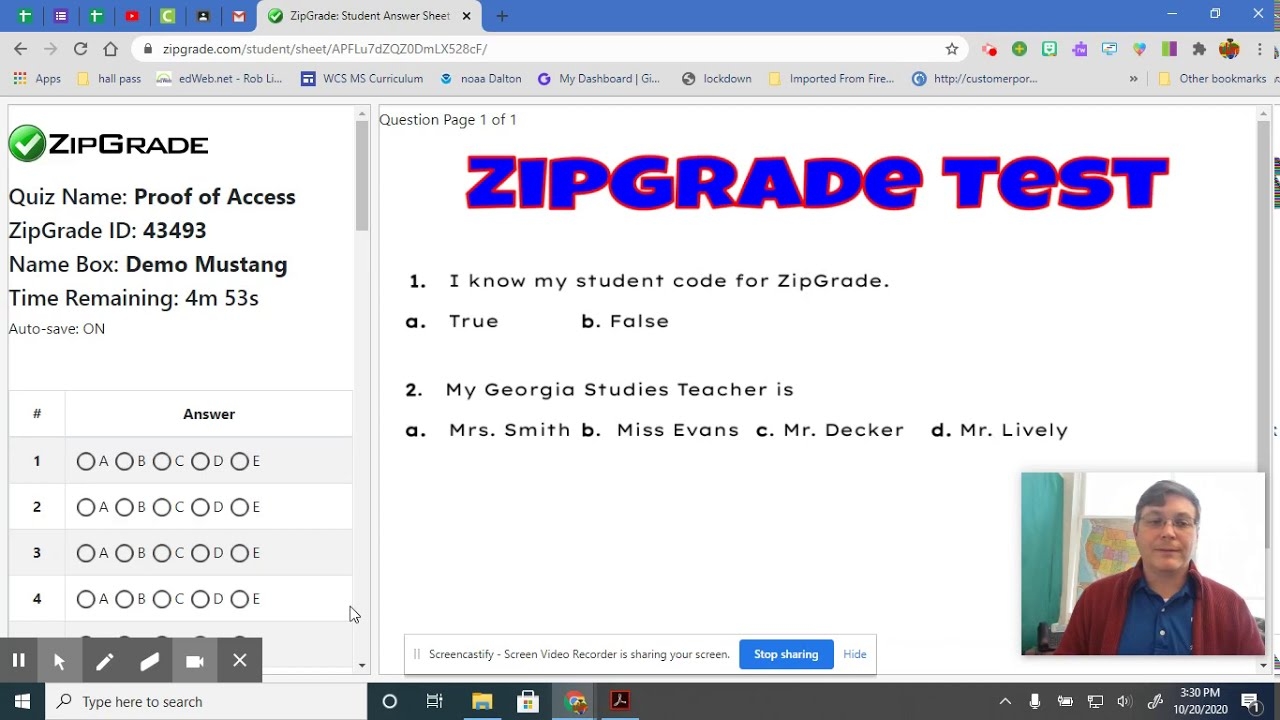Select answer B for question 4

(124, 599)
